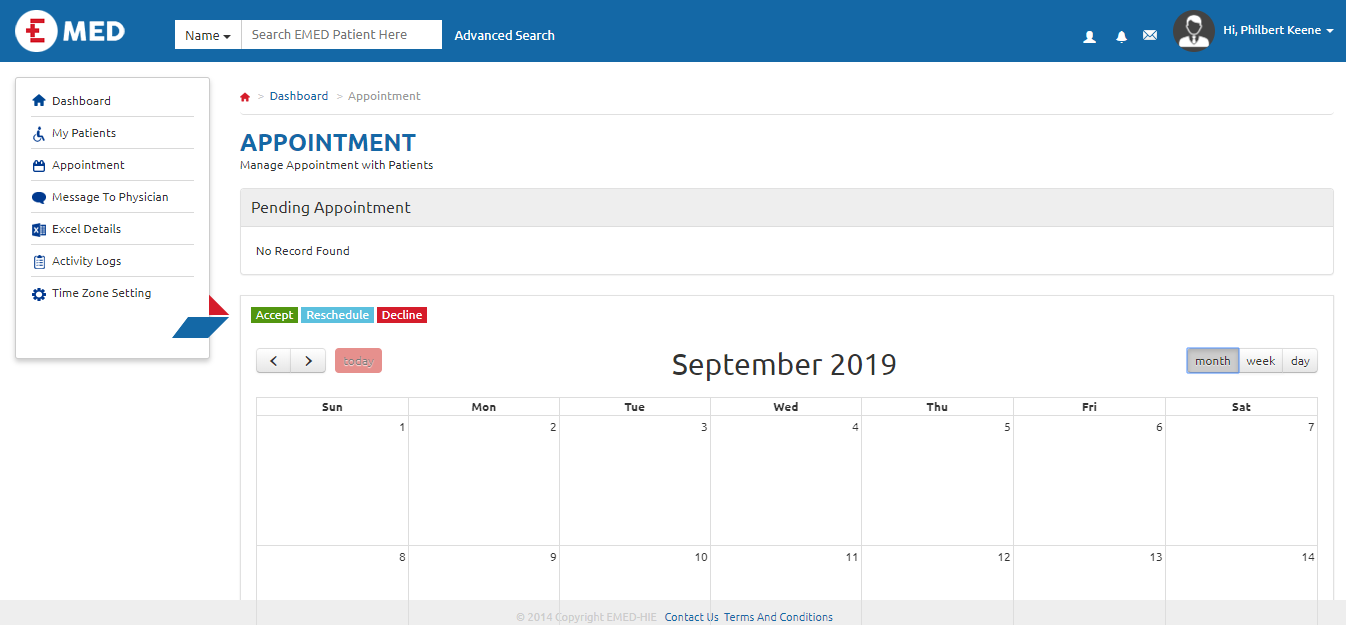Viewport: 1346px width, 625px height.
Task: Click the Time Zone Setting gear icon
Action: pos(39,294)
